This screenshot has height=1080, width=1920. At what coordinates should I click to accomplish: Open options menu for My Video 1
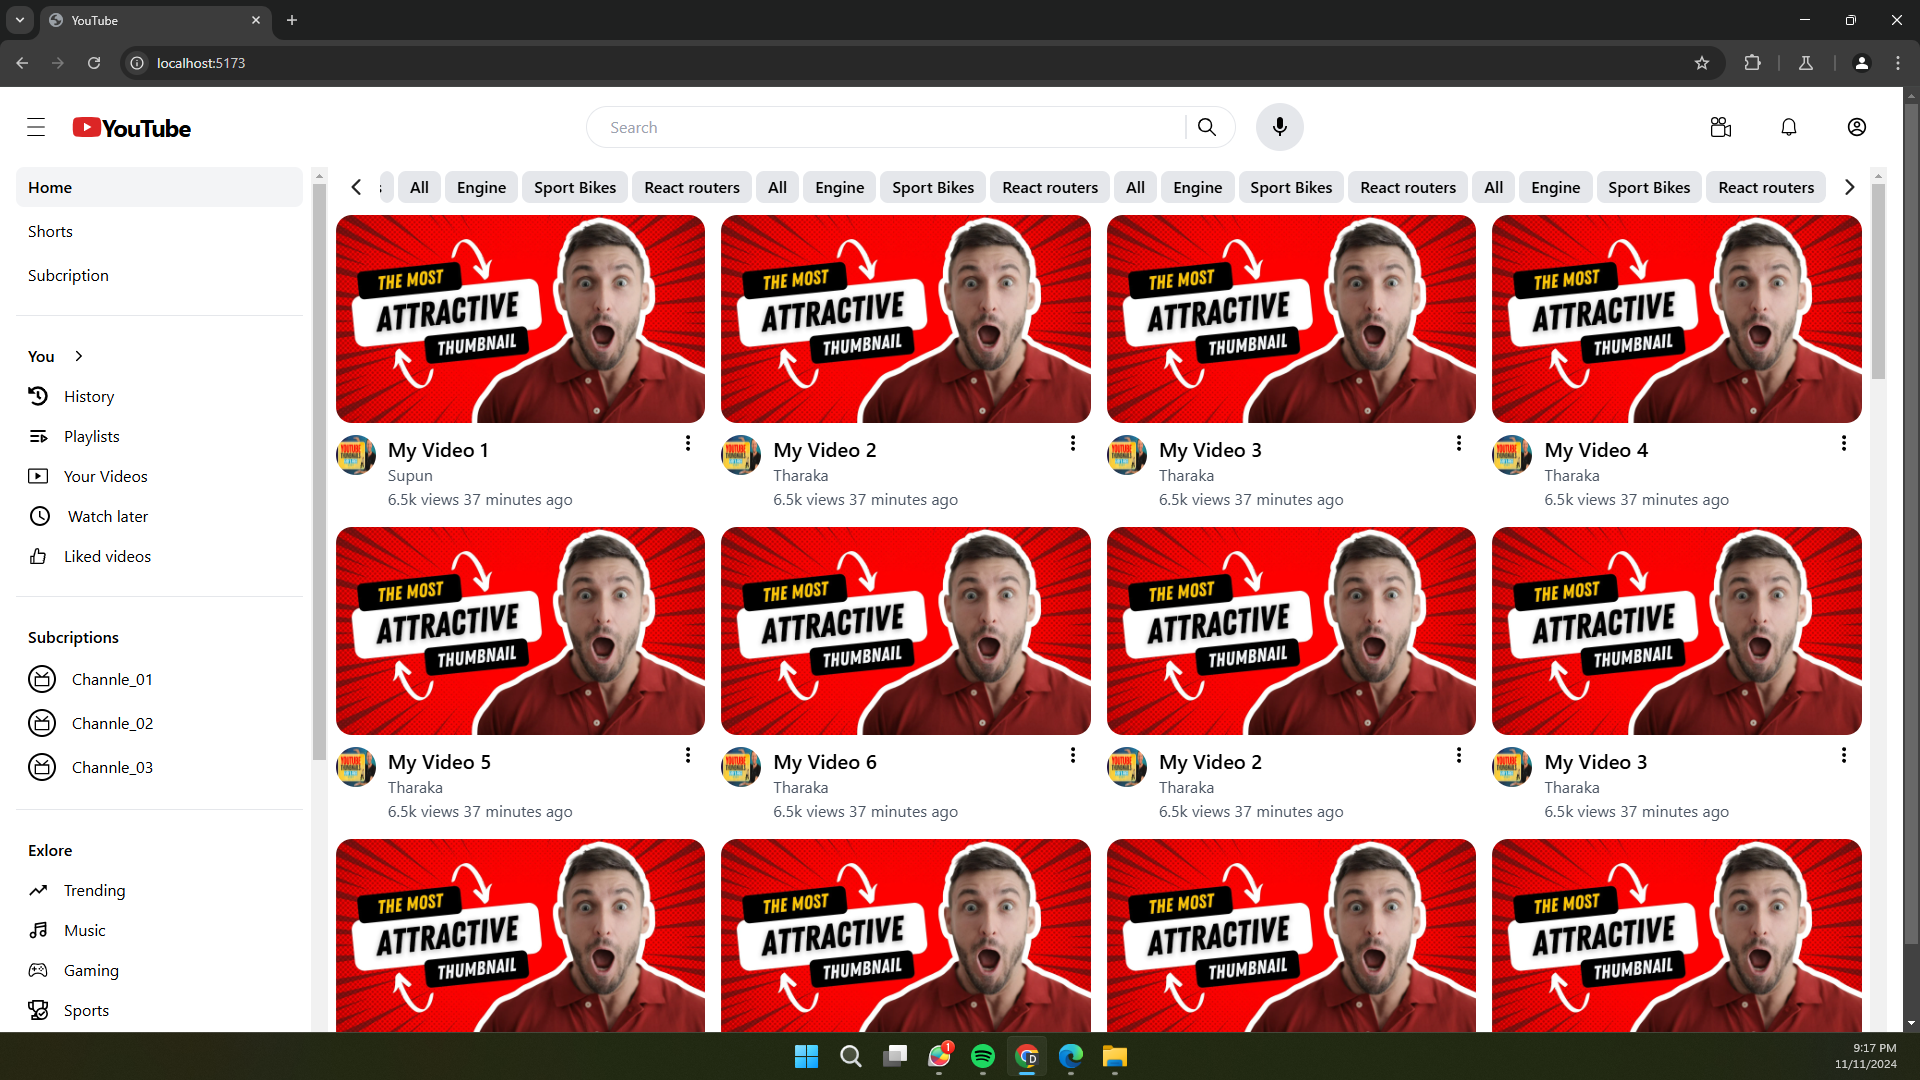(688, 443)
